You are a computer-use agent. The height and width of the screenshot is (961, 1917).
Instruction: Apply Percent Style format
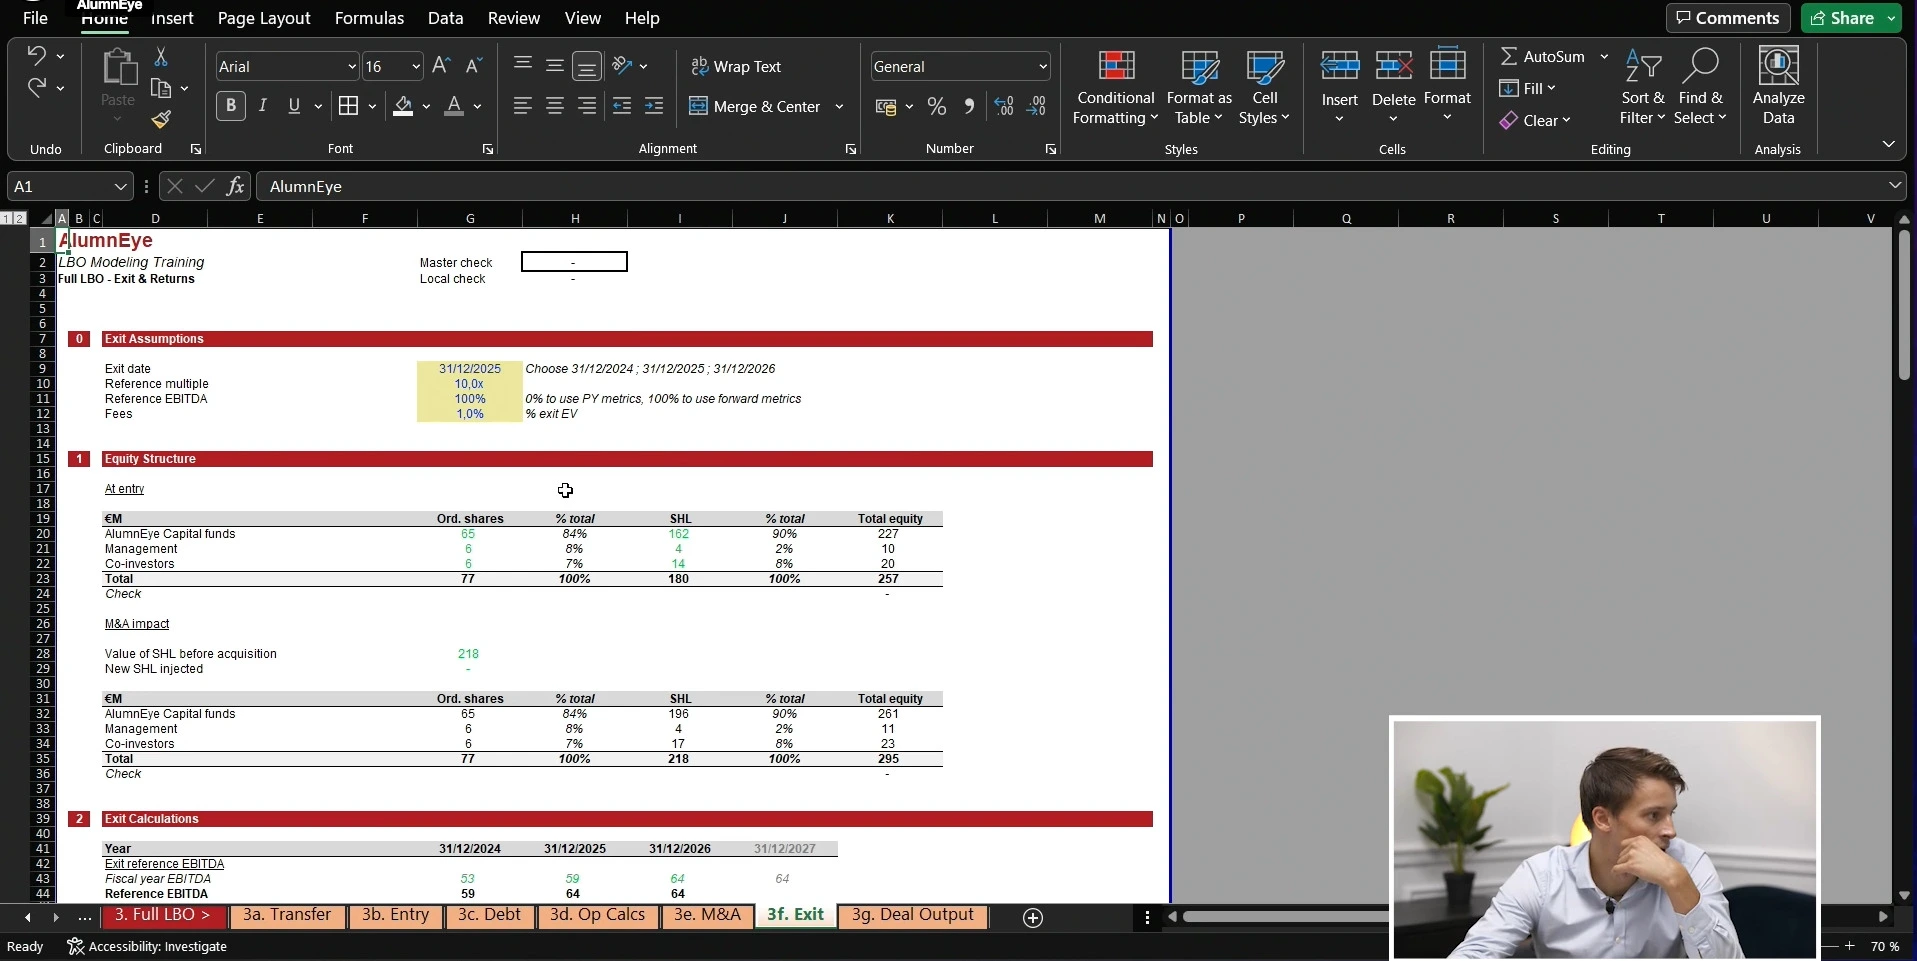[x=937, y=106]
